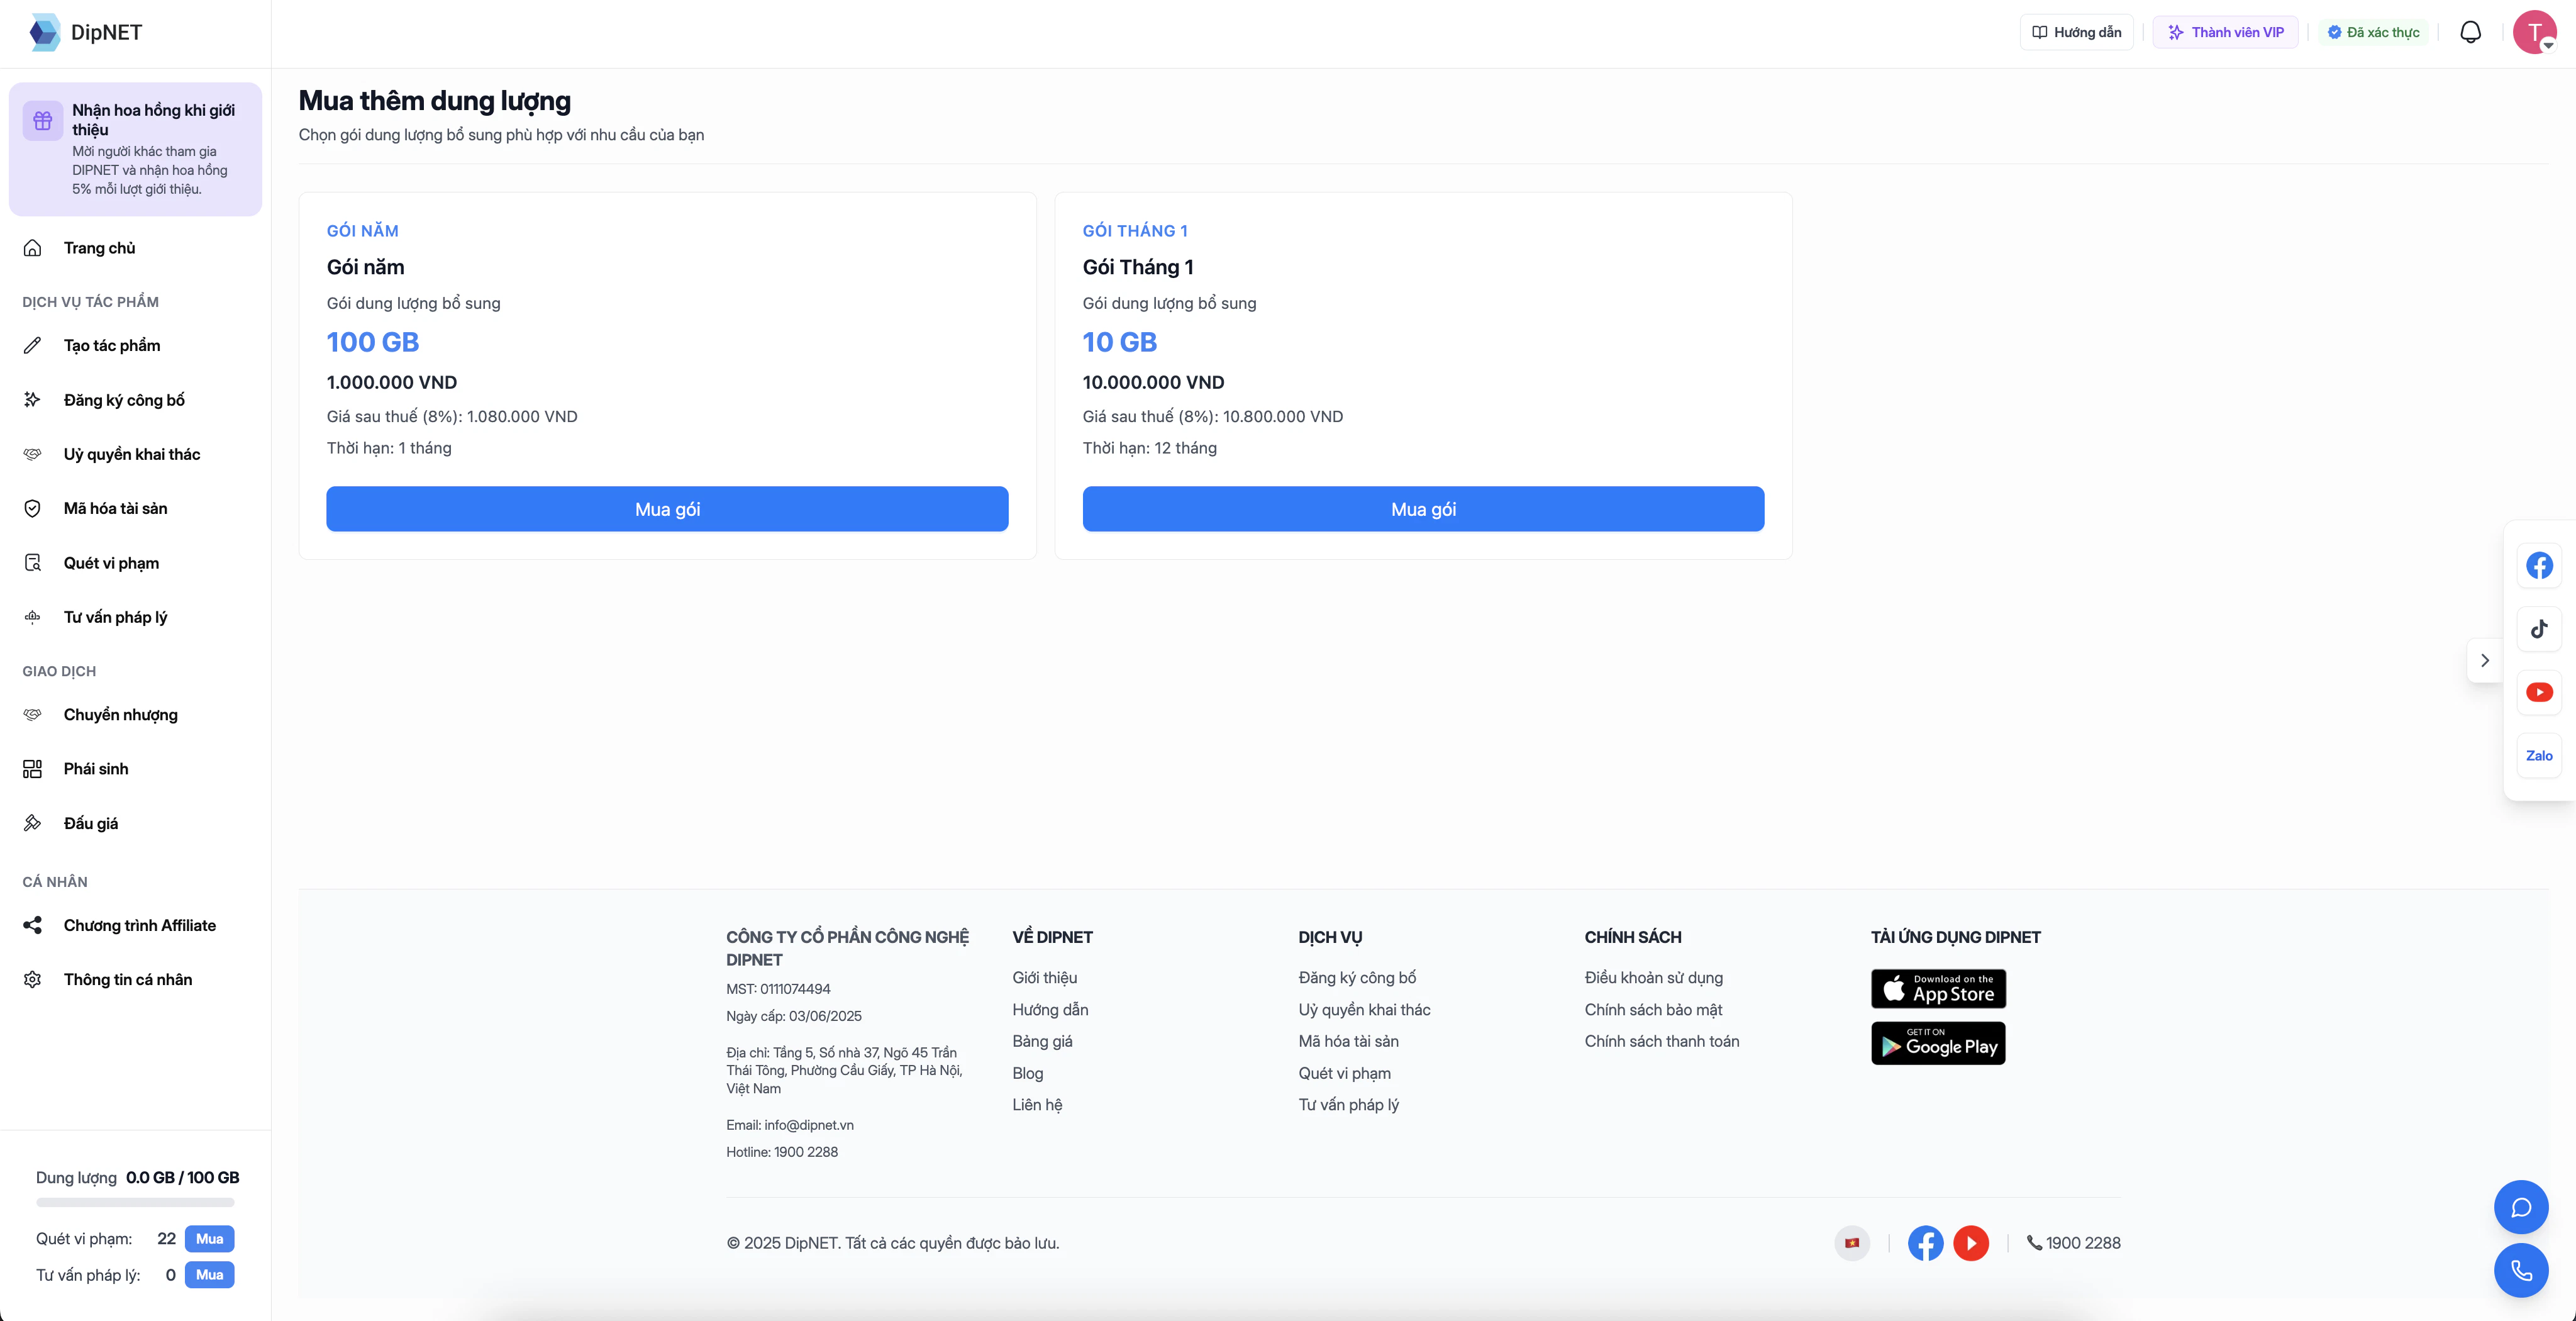Viewport: 2576px width, 1321px height.
Task: Open Chính sách bảo mật link
Action: [x=1653, y=1010]
